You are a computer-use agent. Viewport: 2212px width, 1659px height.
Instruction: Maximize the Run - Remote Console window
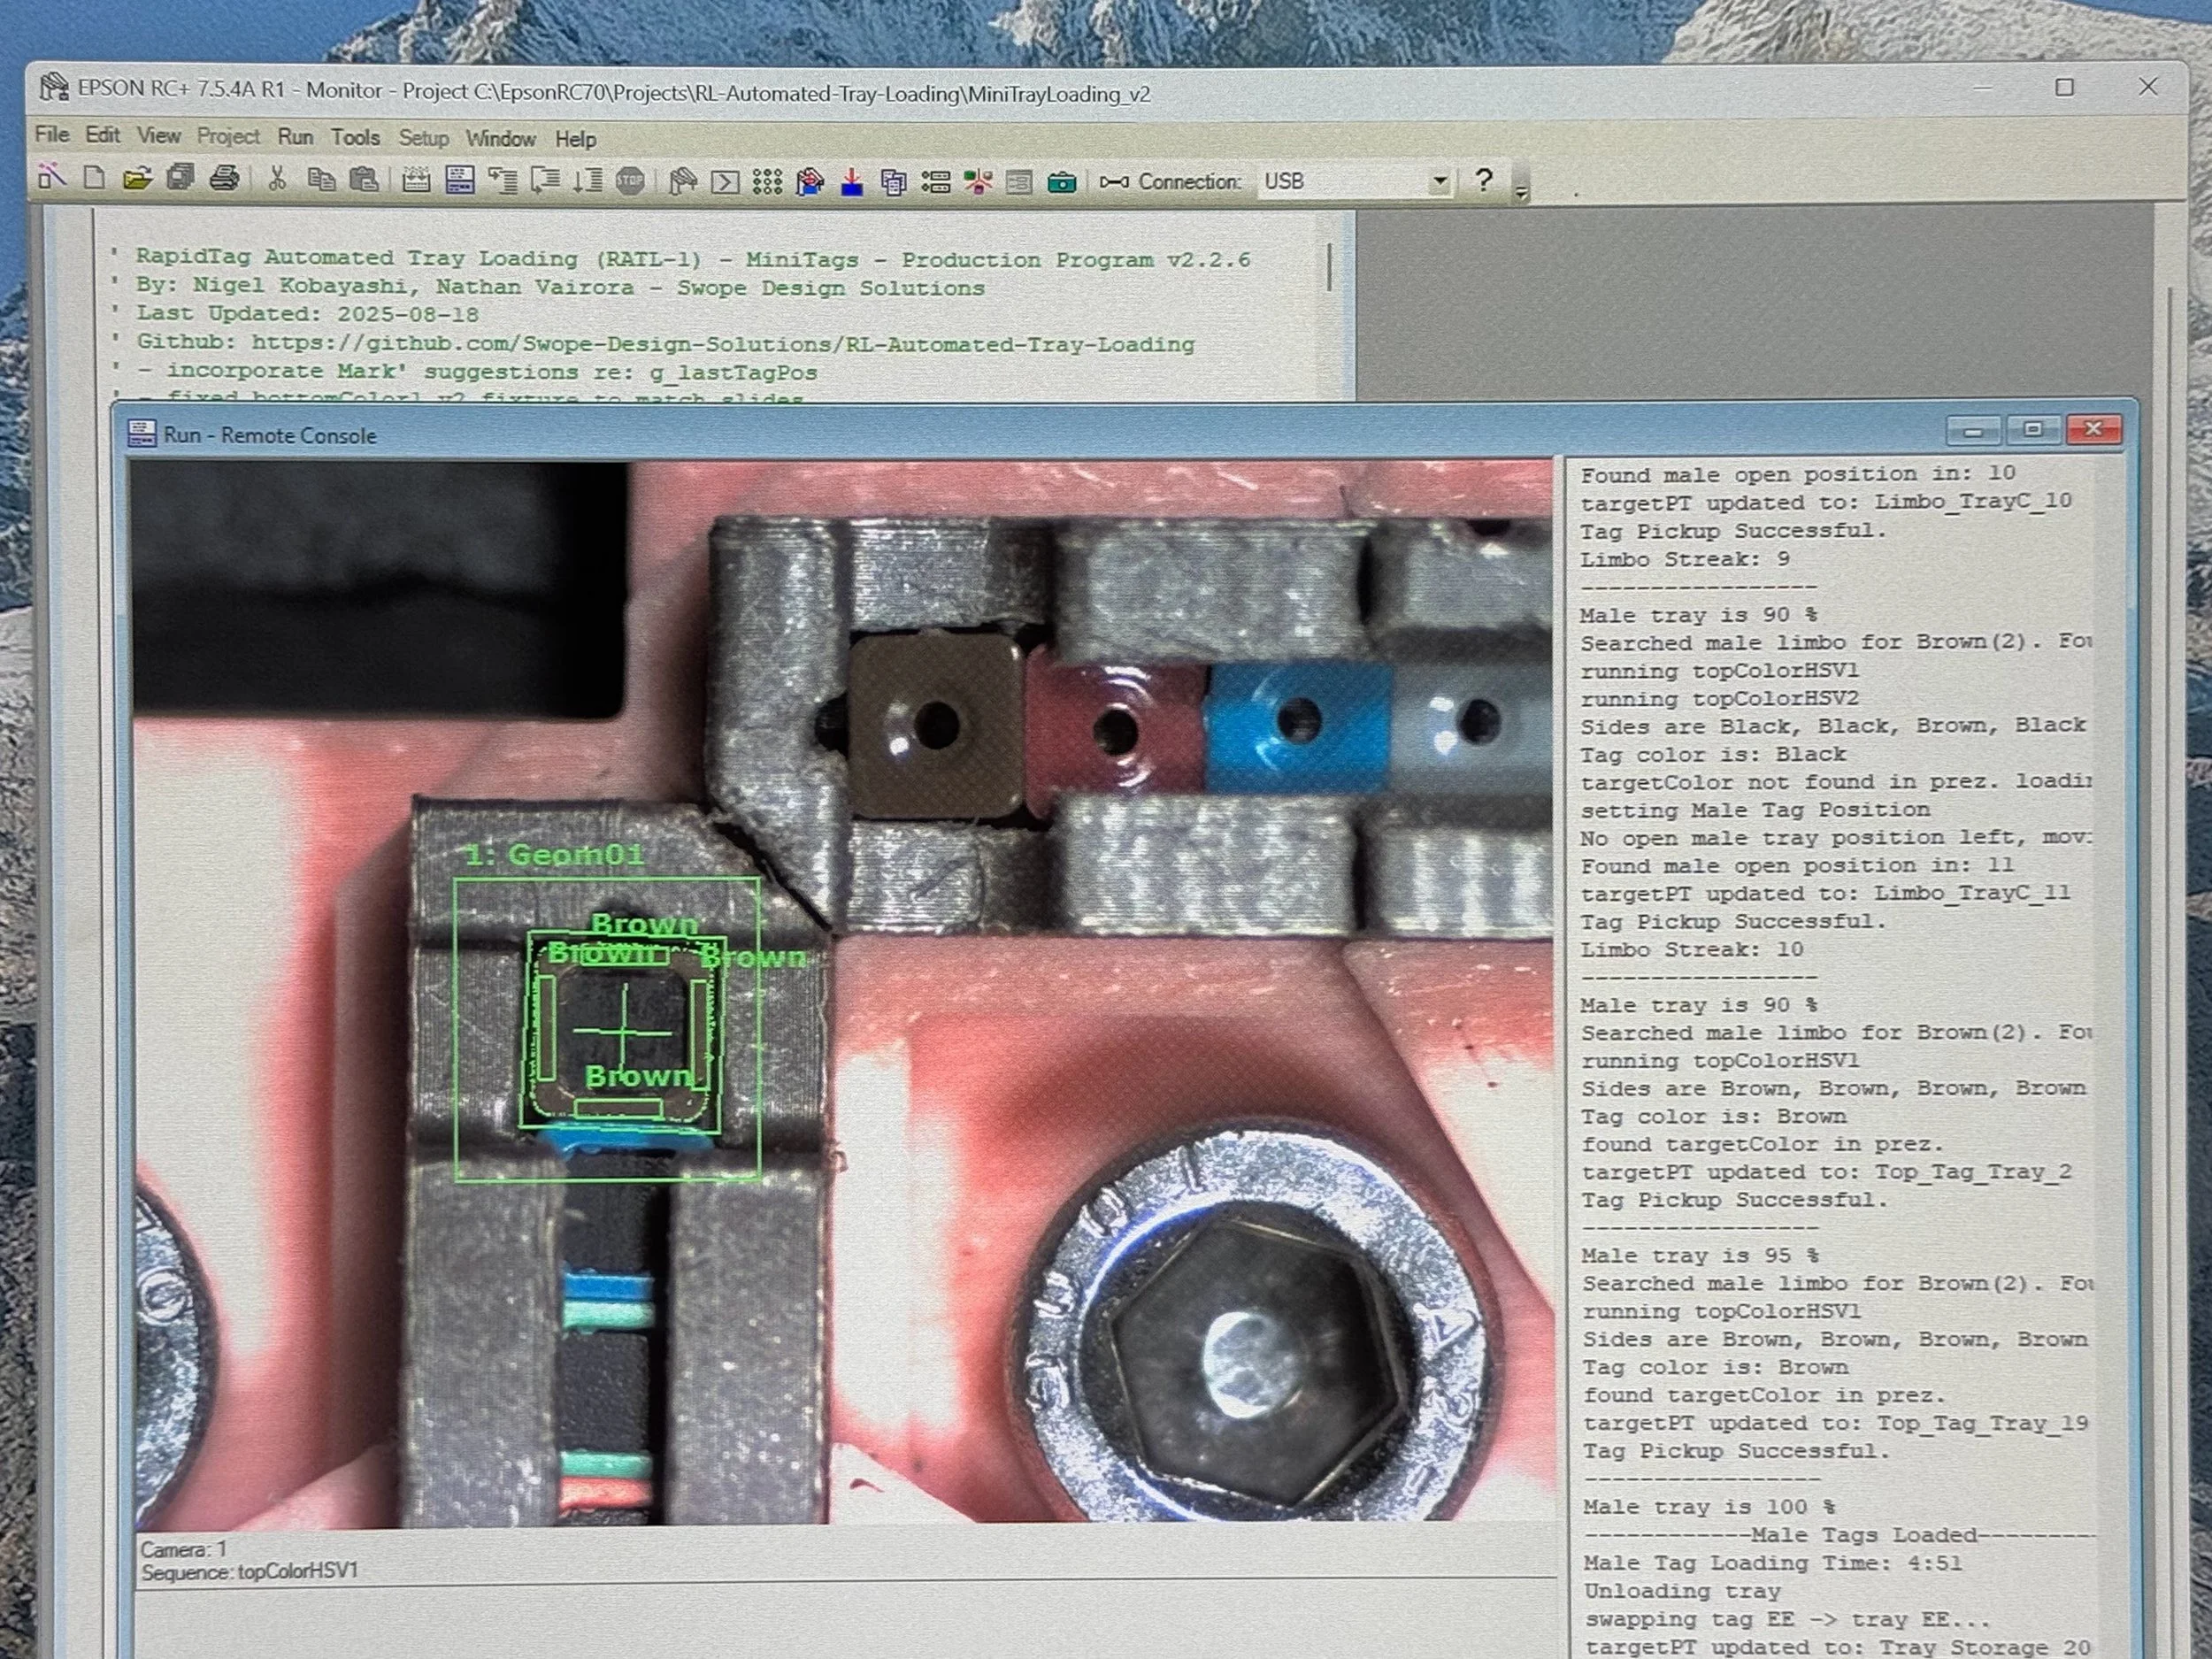2032,430
